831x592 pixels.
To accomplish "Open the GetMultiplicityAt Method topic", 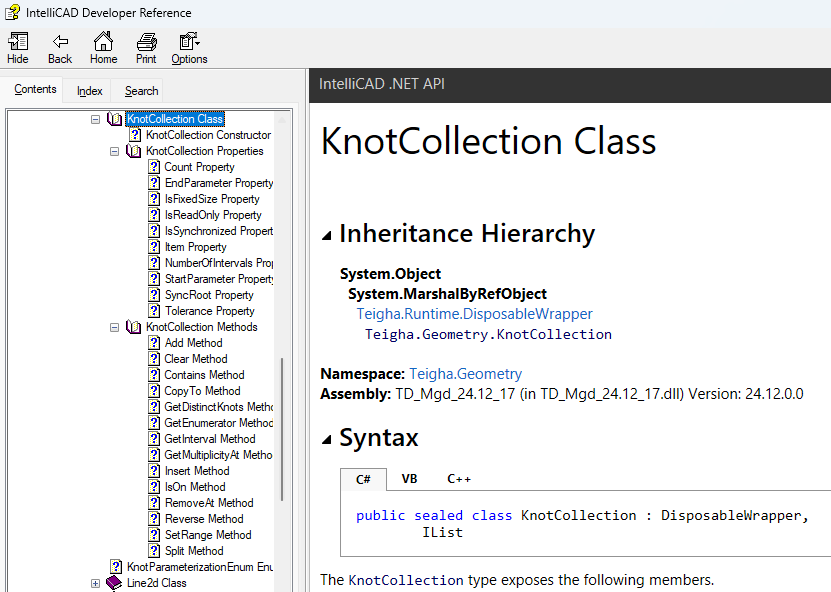I will (218, 455).
